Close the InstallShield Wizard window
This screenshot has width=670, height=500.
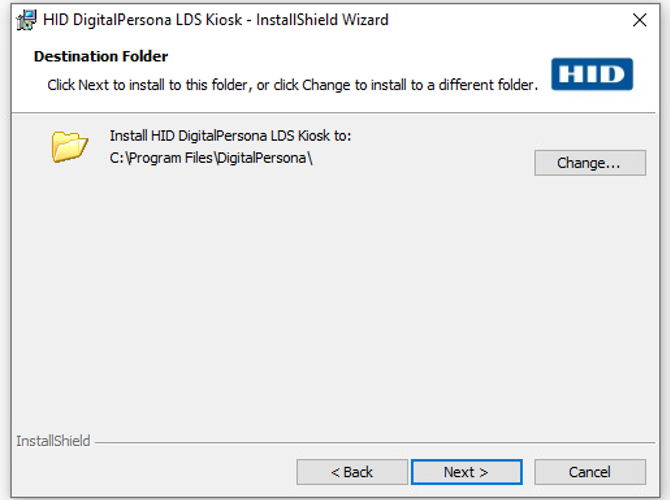pyautogui.click(x=640, y=20)
